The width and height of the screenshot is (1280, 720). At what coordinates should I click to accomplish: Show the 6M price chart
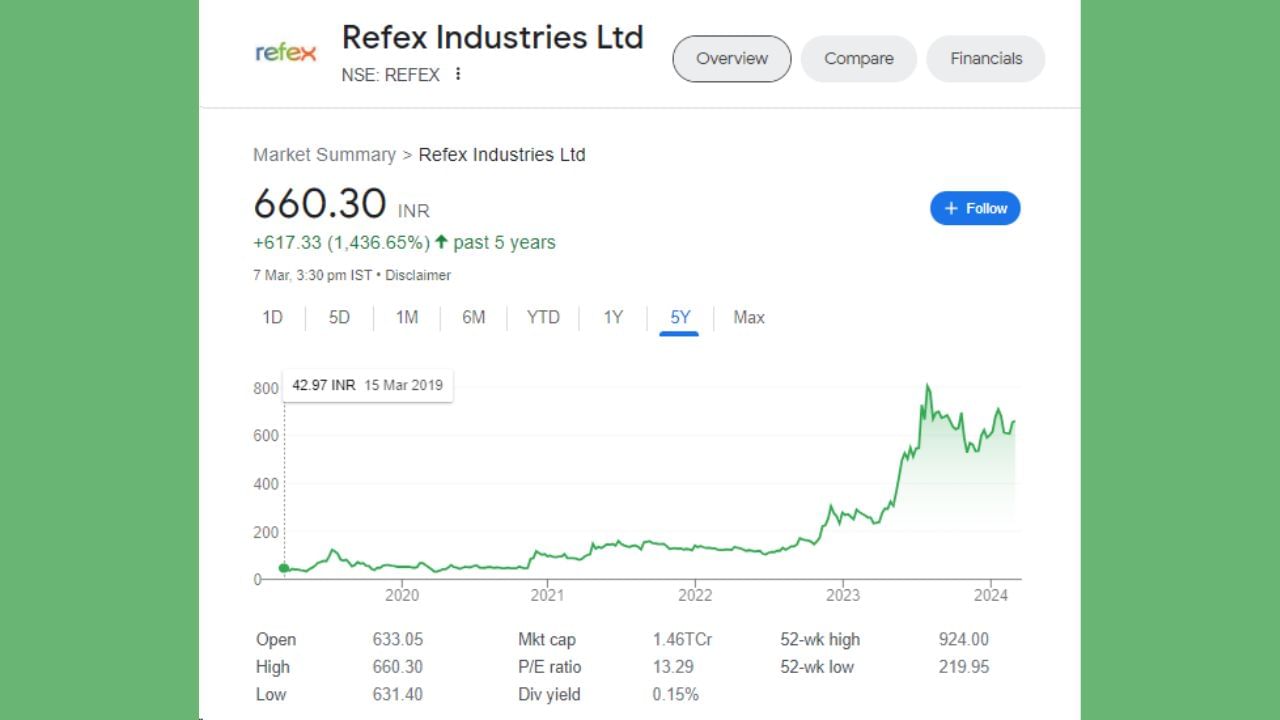point(473,318)
